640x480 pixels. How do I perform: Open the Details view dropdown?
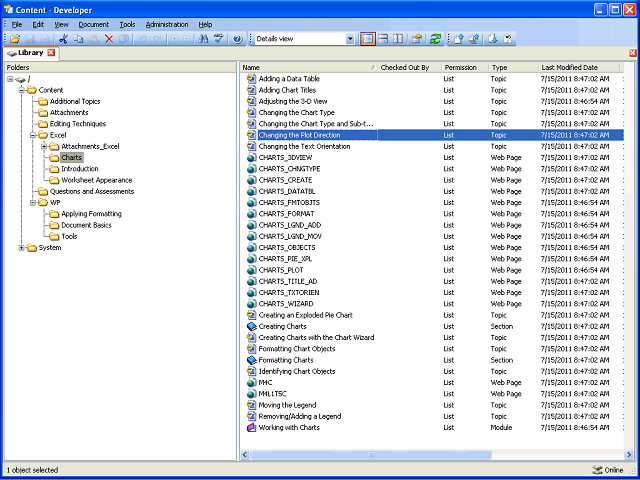350,39
